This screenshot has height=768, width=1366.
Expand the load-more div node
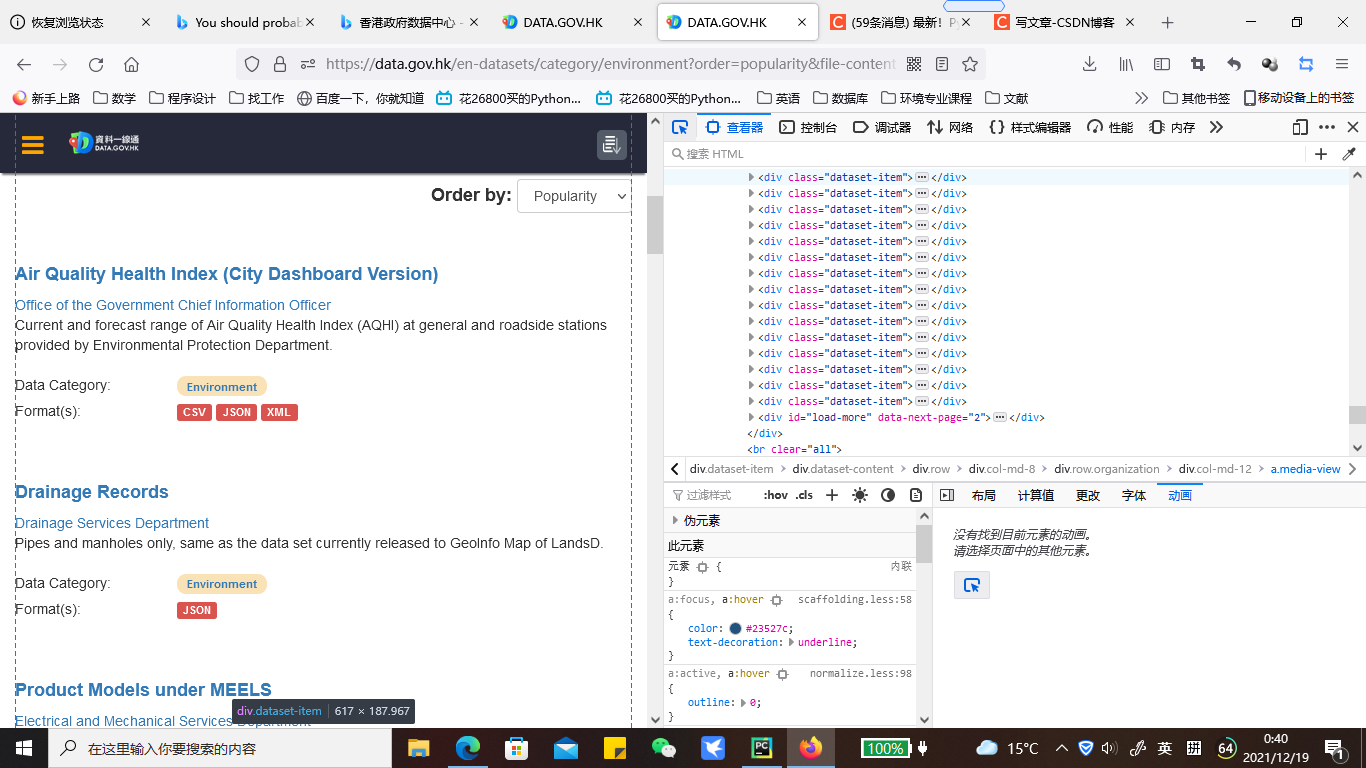750,417
